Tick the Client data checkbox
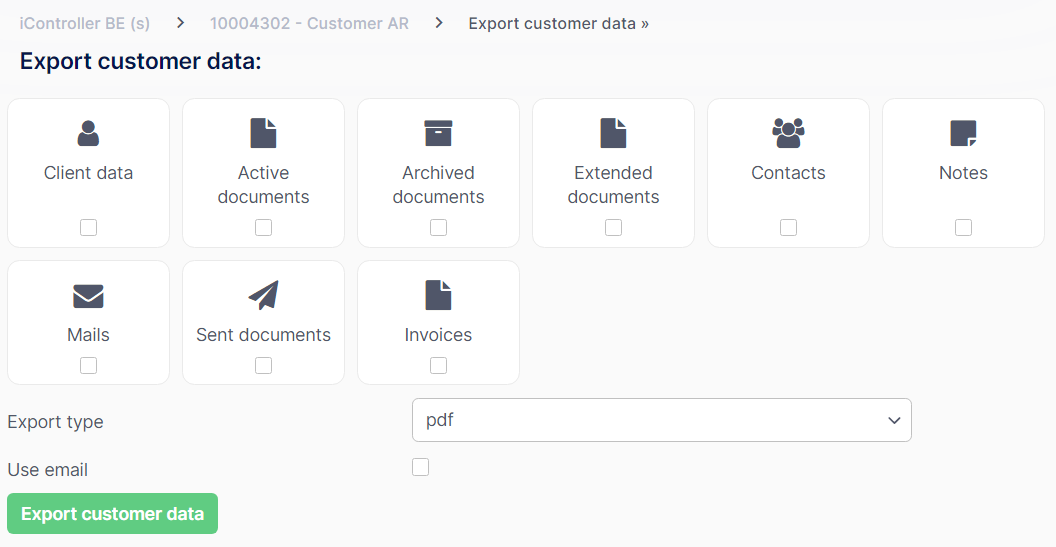The image size is (1056, 547). point(88,228)
